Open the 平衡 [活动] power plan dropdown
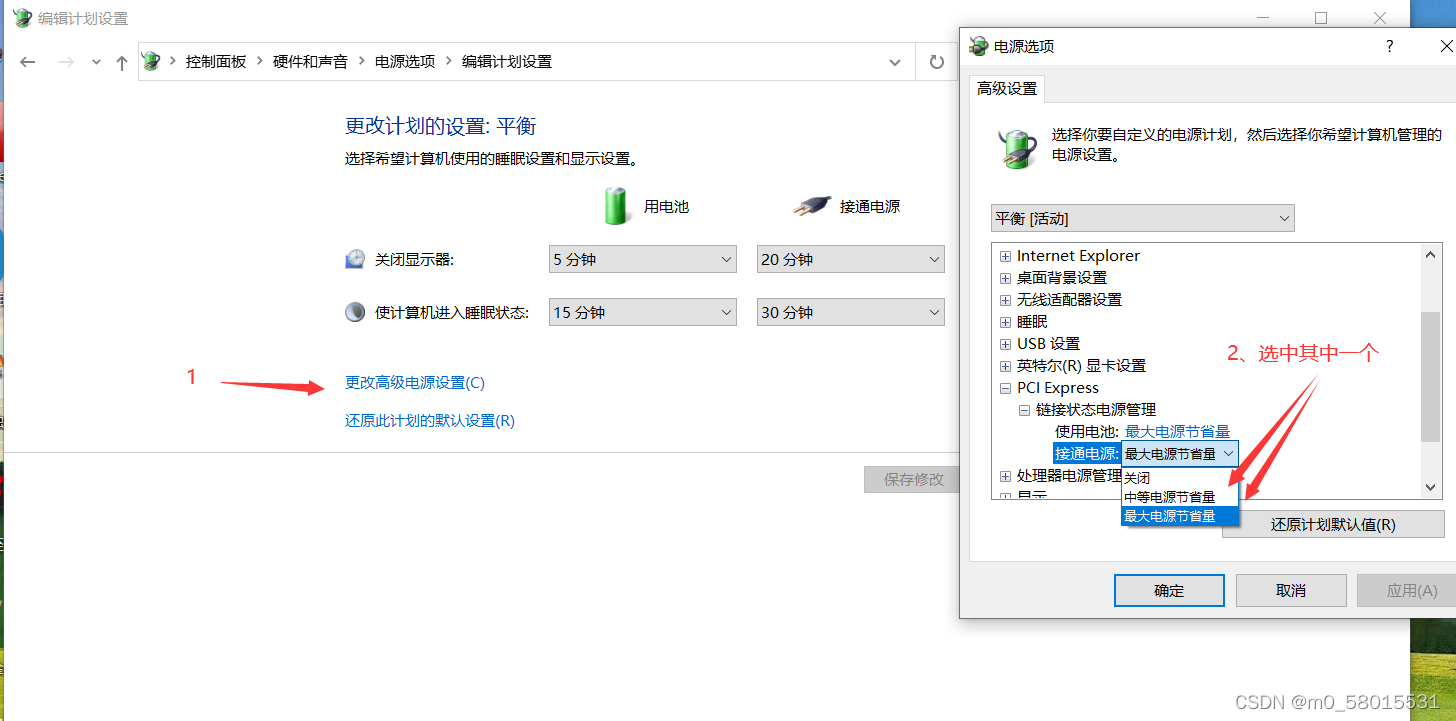The image size is (1456, 721). click(x=1143, y=218)
